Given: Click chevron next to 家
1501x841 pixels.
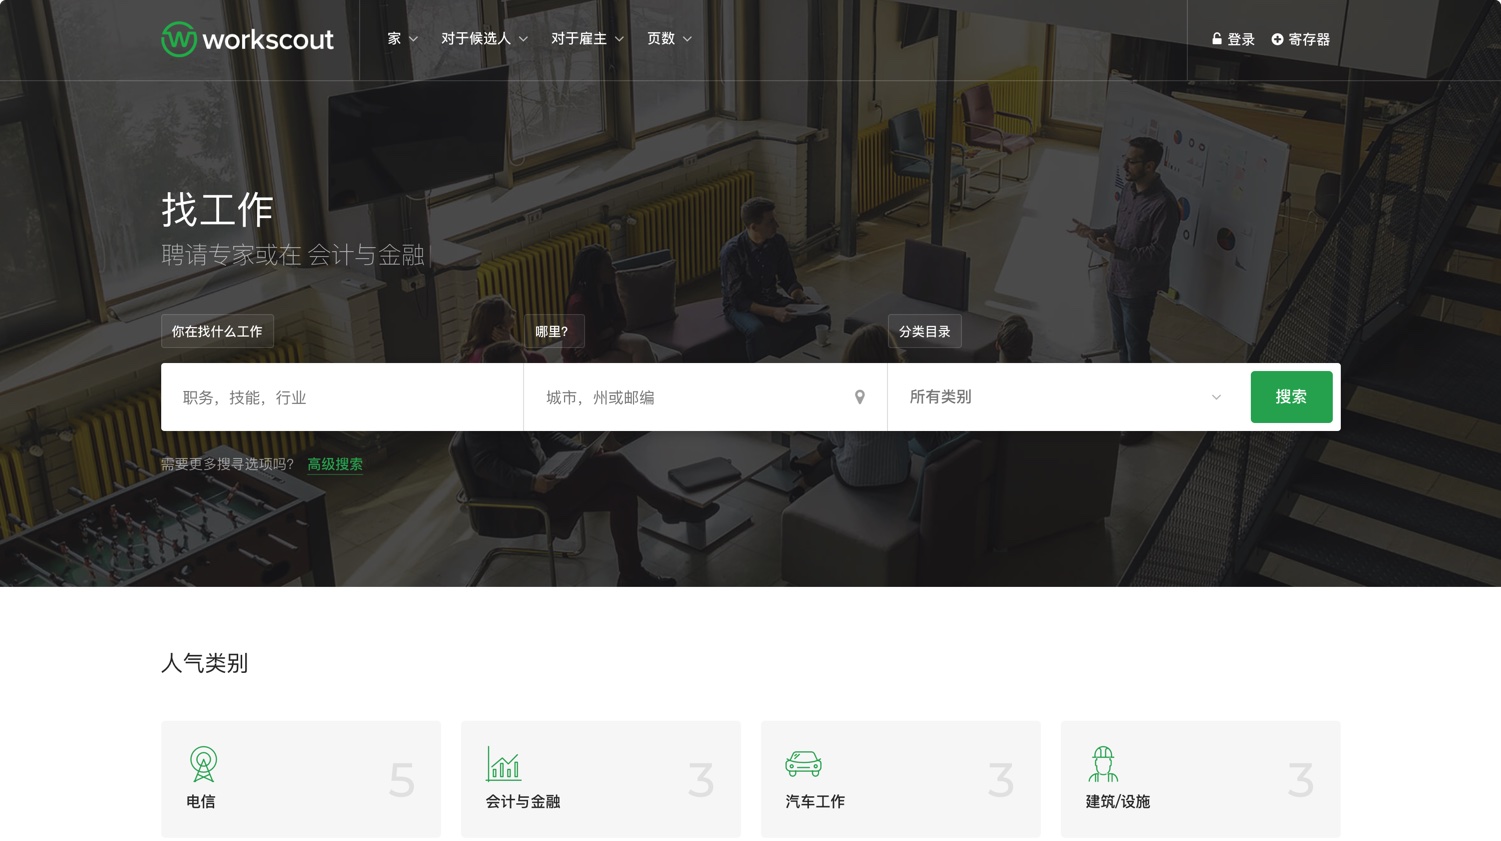Looking at the screenshot, I should [x=413, y=39].
